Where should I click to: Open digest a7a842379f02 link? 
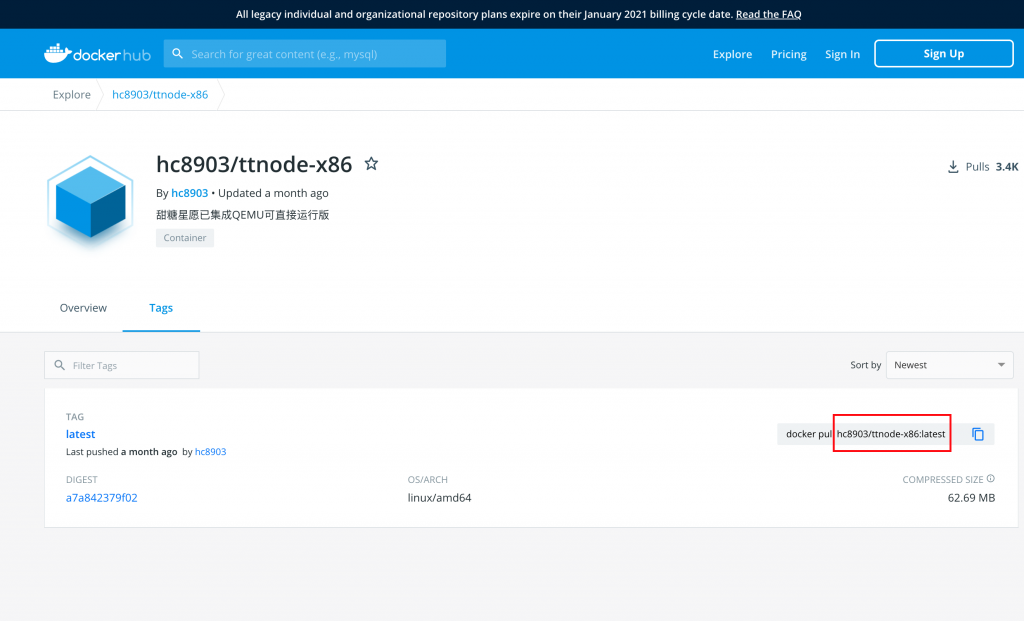102,497
